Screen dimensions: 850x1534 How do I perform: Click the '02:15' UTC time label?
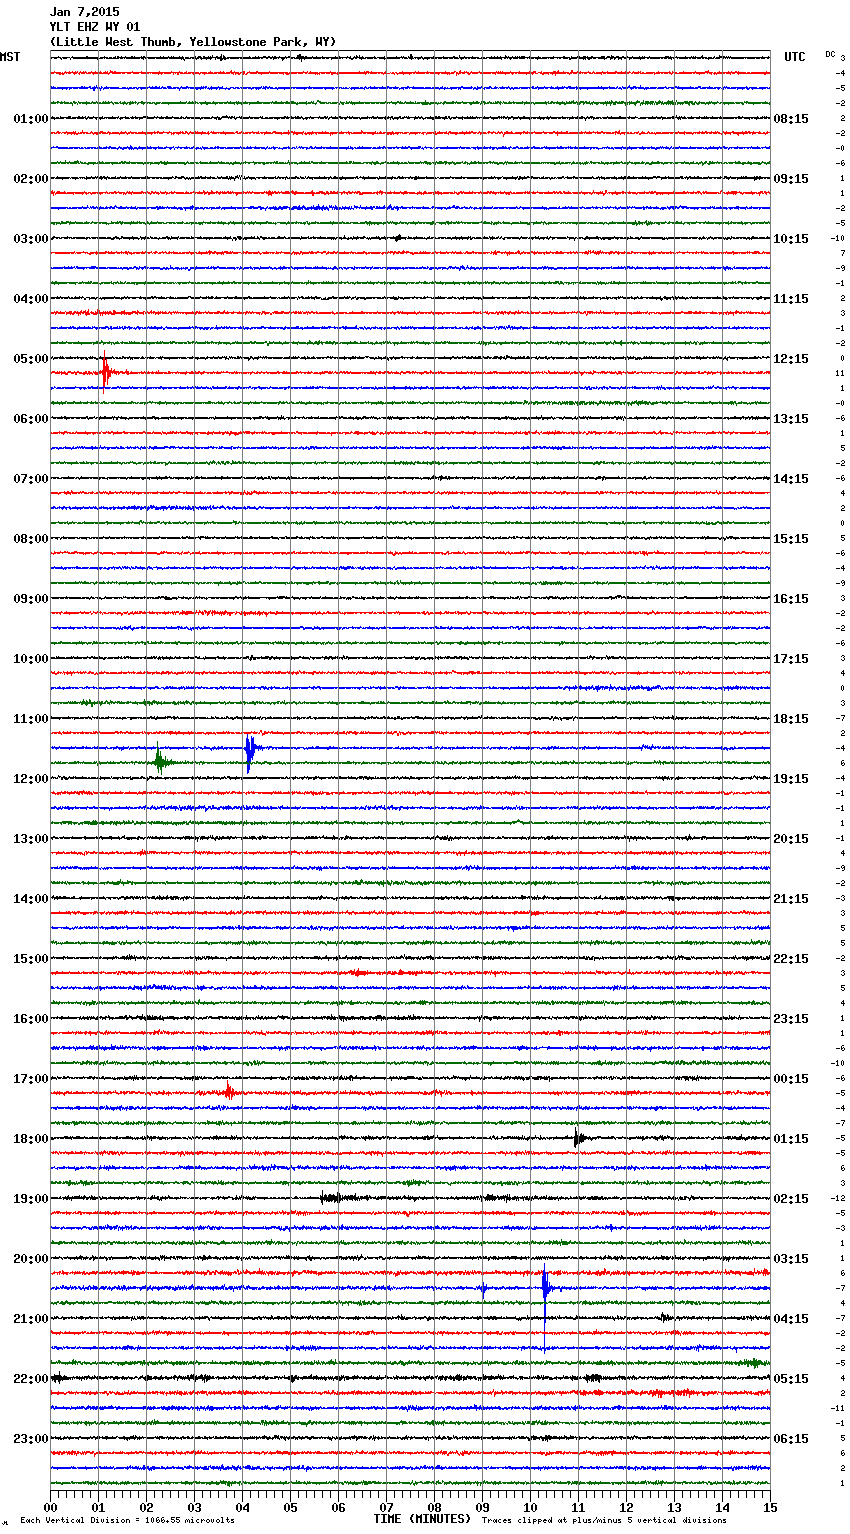click(x=791, y=1199)
